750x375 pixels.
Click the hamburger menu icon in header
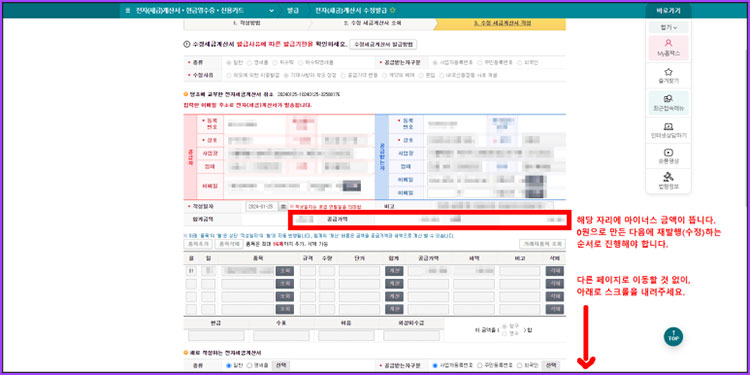click(127, 10)
